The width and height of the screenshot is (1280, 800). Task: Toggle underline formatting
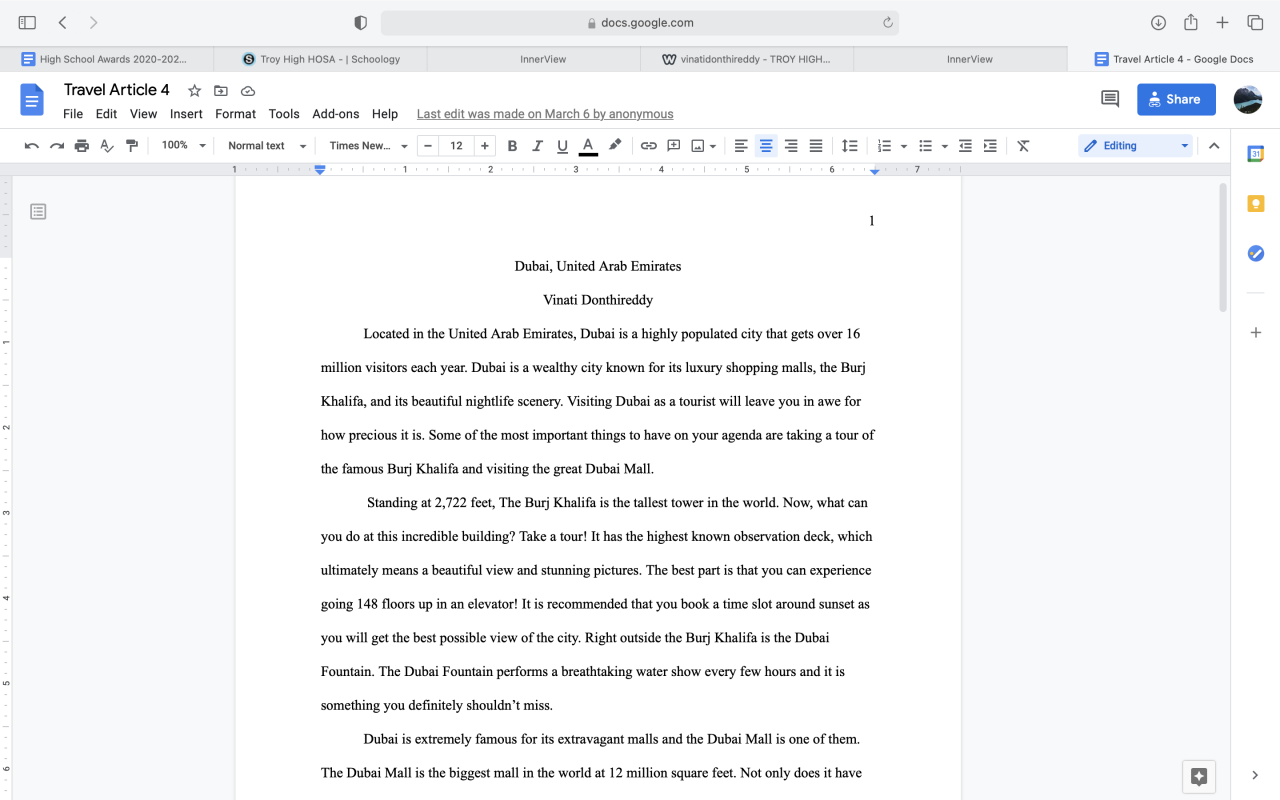tap(562, 146)
